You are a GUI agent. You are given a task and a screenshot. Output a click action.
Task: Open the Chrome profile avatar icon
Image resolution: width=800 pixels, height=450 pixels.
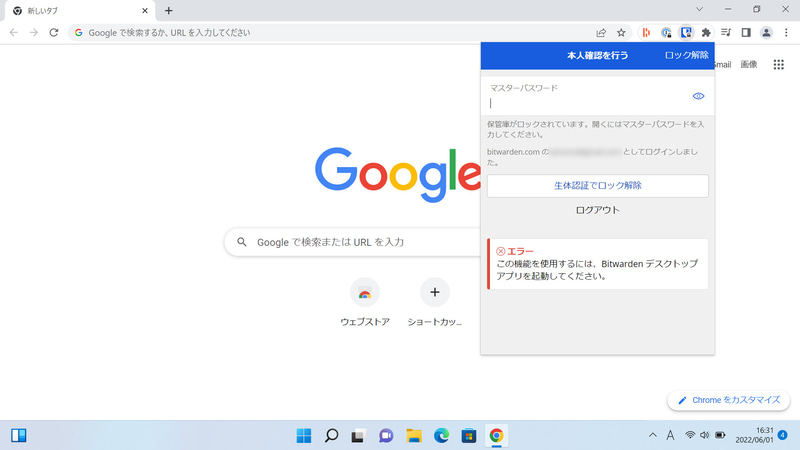pyautogui.click(x=766, y=33)
